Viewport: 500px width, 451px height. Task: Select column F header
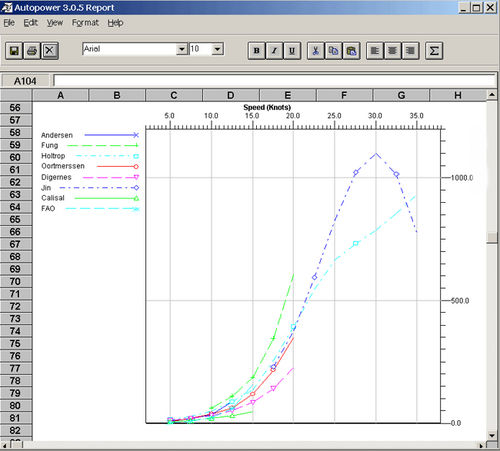coord(344,95)
